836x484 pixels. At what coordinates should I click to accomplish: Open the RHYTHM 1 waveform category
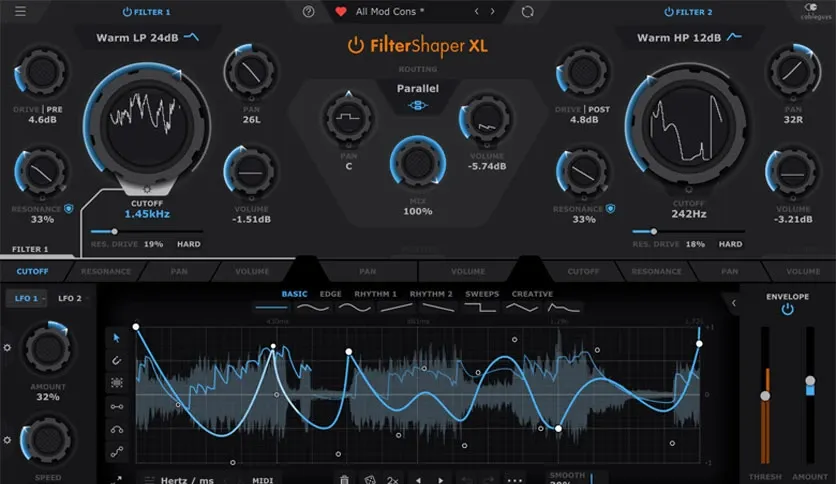click(375, 294)
